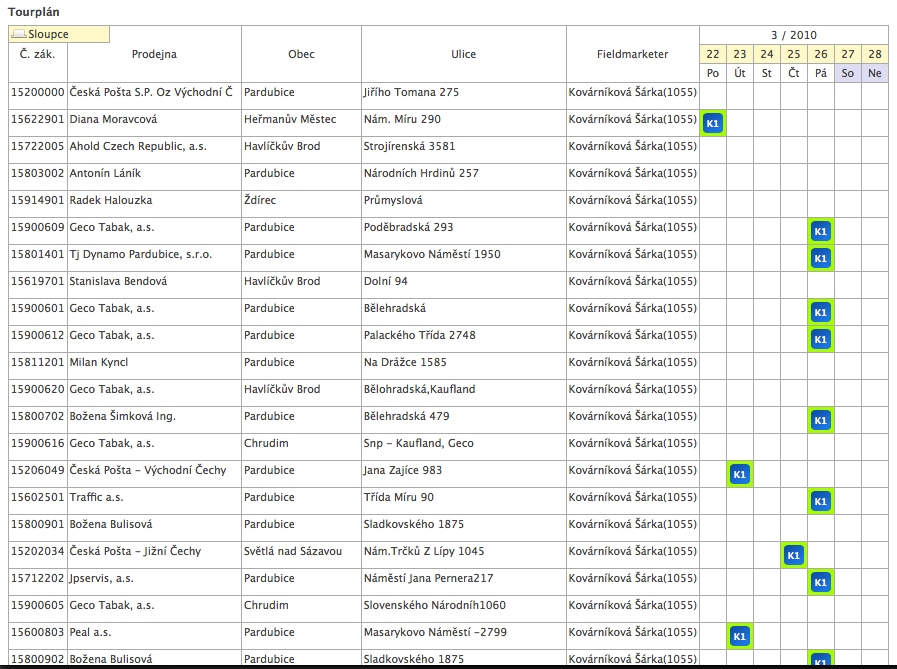
Task: Click street Třída Míru 90
Action: [x=399, y=497]
